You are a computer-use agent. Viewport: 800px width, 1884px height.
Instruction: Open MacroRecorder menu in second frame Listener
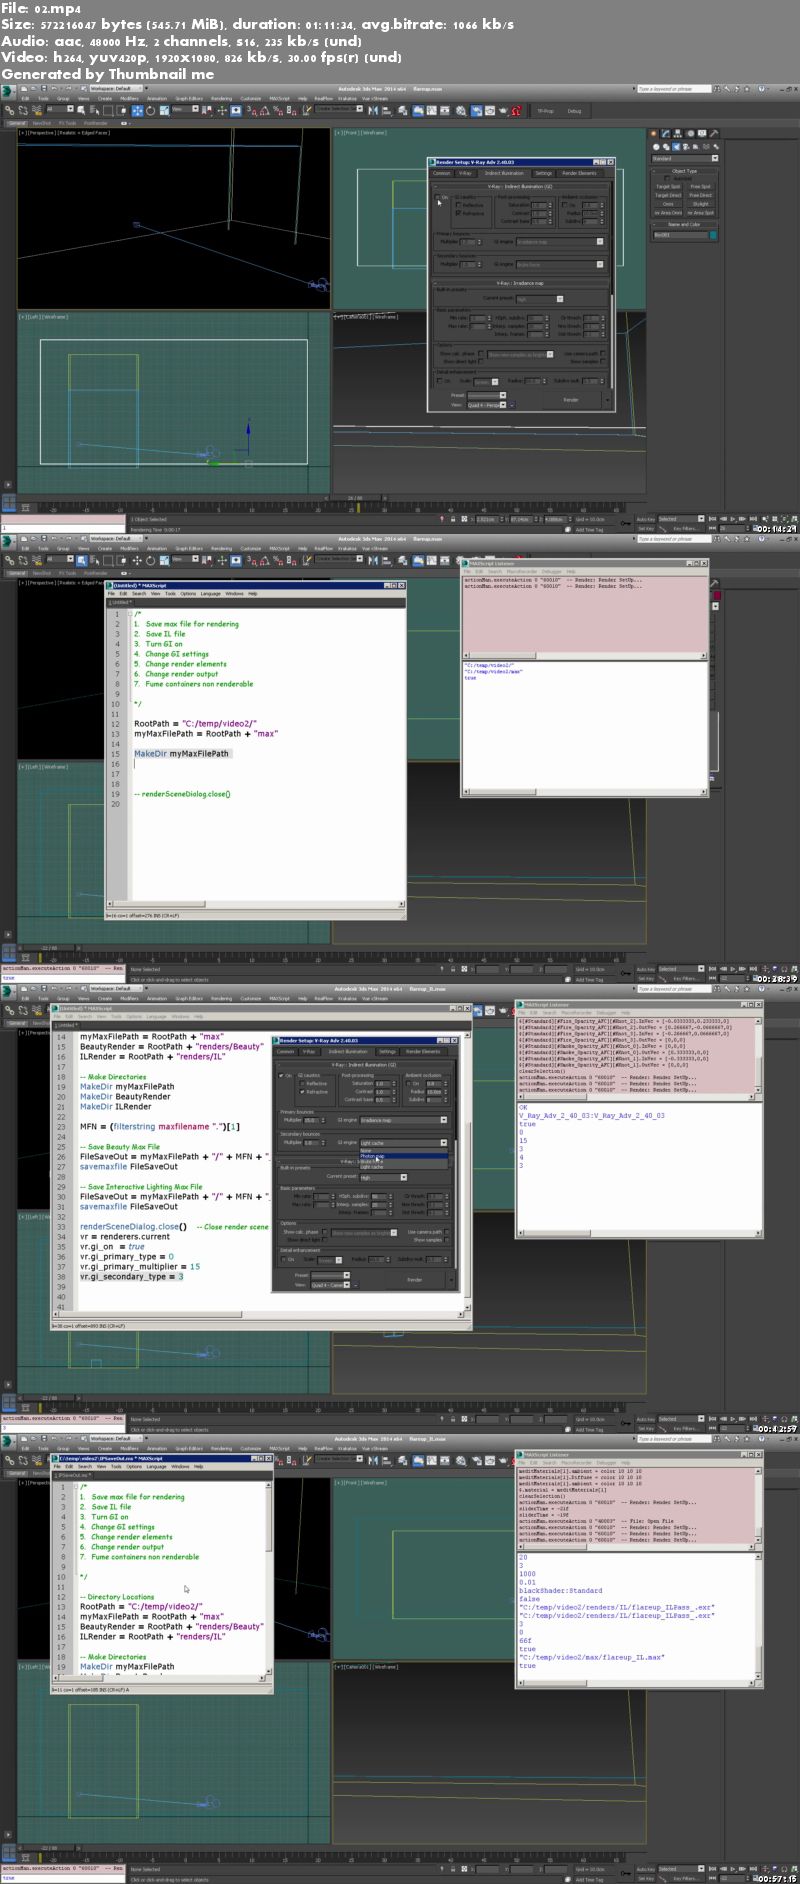522,573
